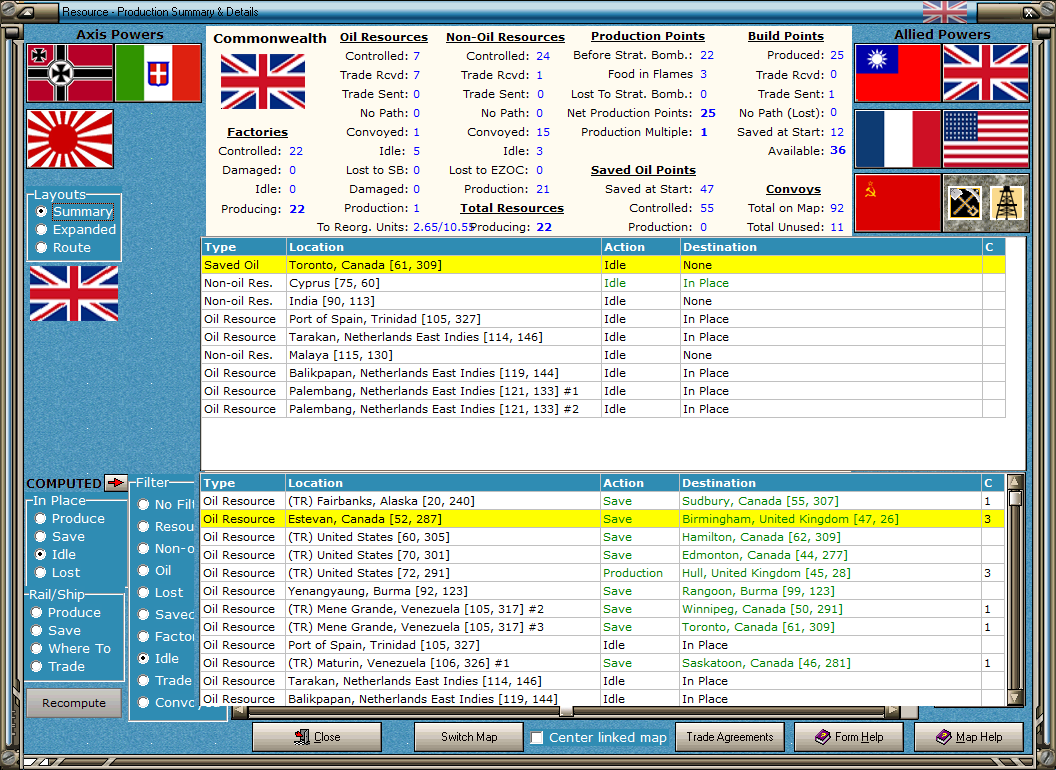1056x770 pixels.
Task: Sort lower table by Destination header
Action: [830, 483]
